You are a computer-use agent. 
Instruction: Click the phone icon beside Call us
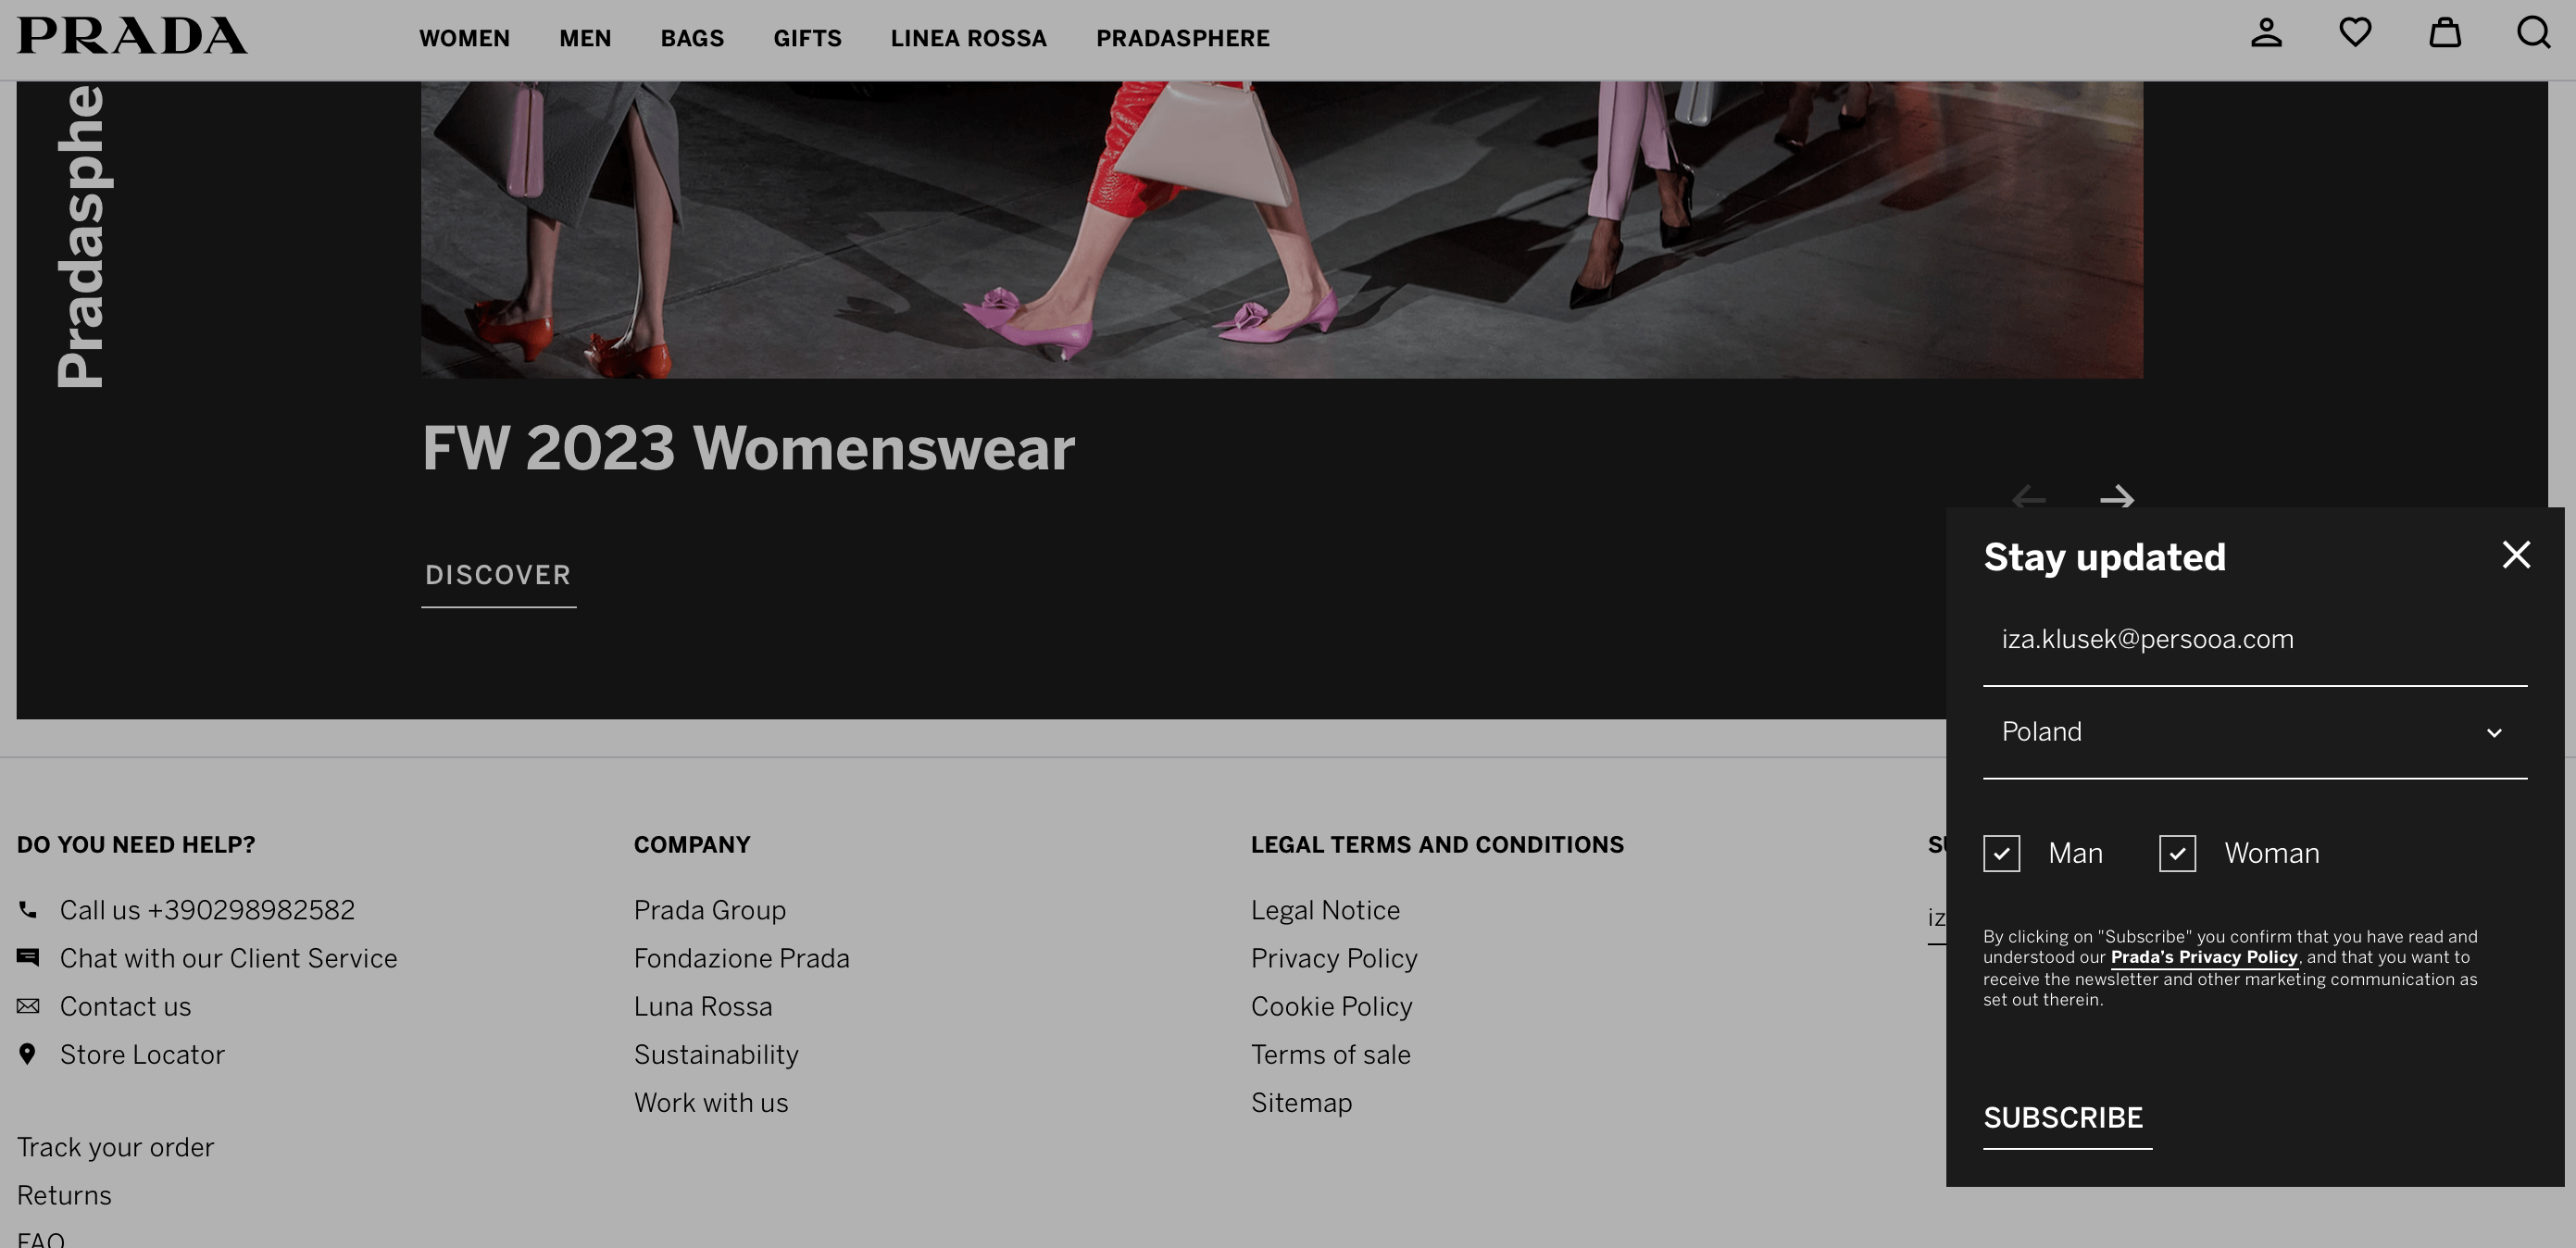pyautogui.click(x=28, y=909)
